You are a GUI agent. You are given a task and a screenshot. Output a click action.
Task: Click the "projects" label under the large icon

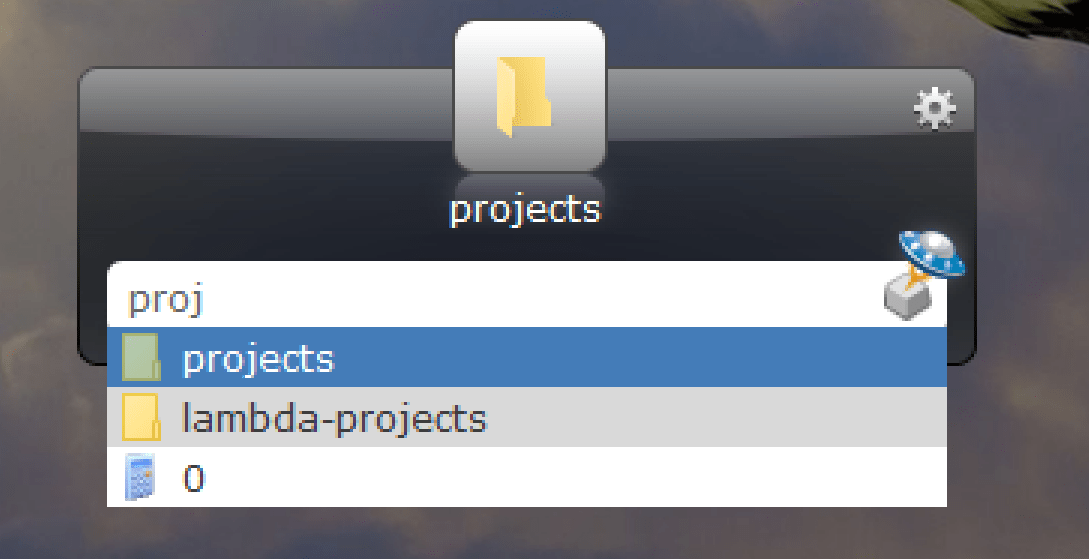tap(525, 210)
